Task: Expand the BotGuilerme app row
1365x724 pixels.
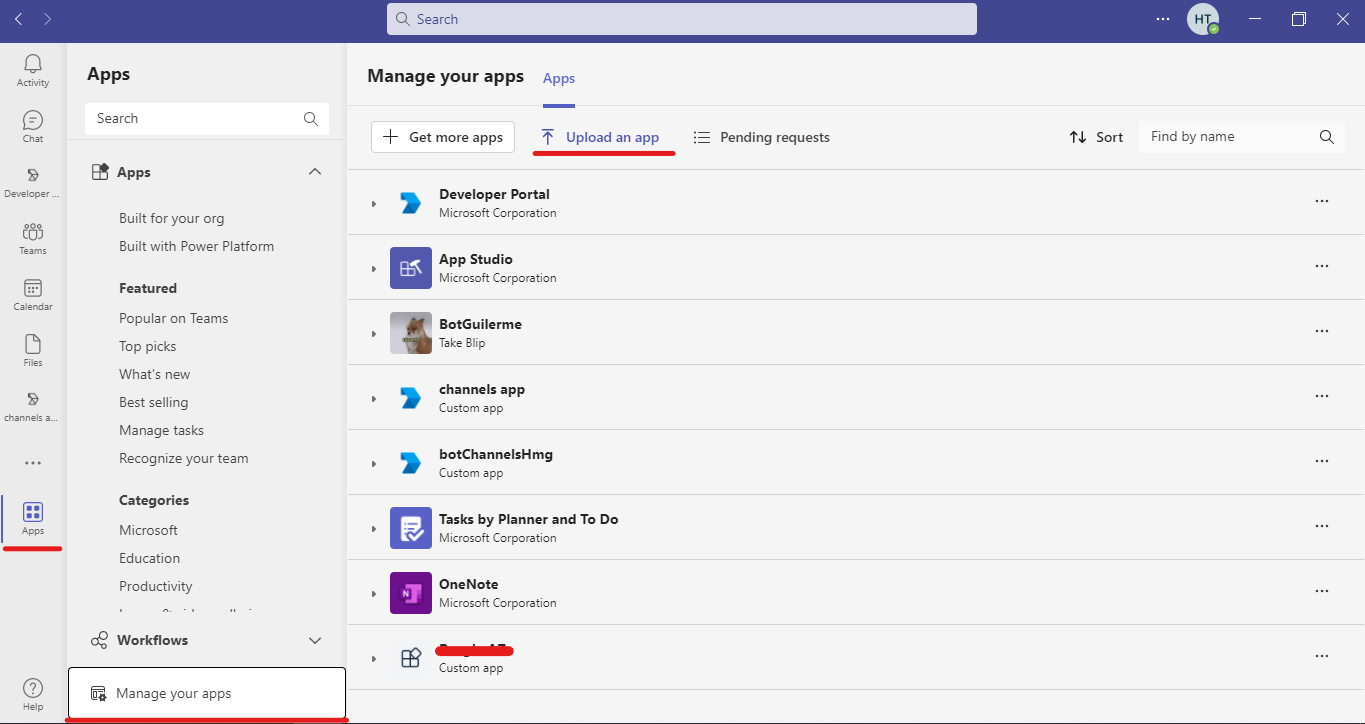Action: 374,334
